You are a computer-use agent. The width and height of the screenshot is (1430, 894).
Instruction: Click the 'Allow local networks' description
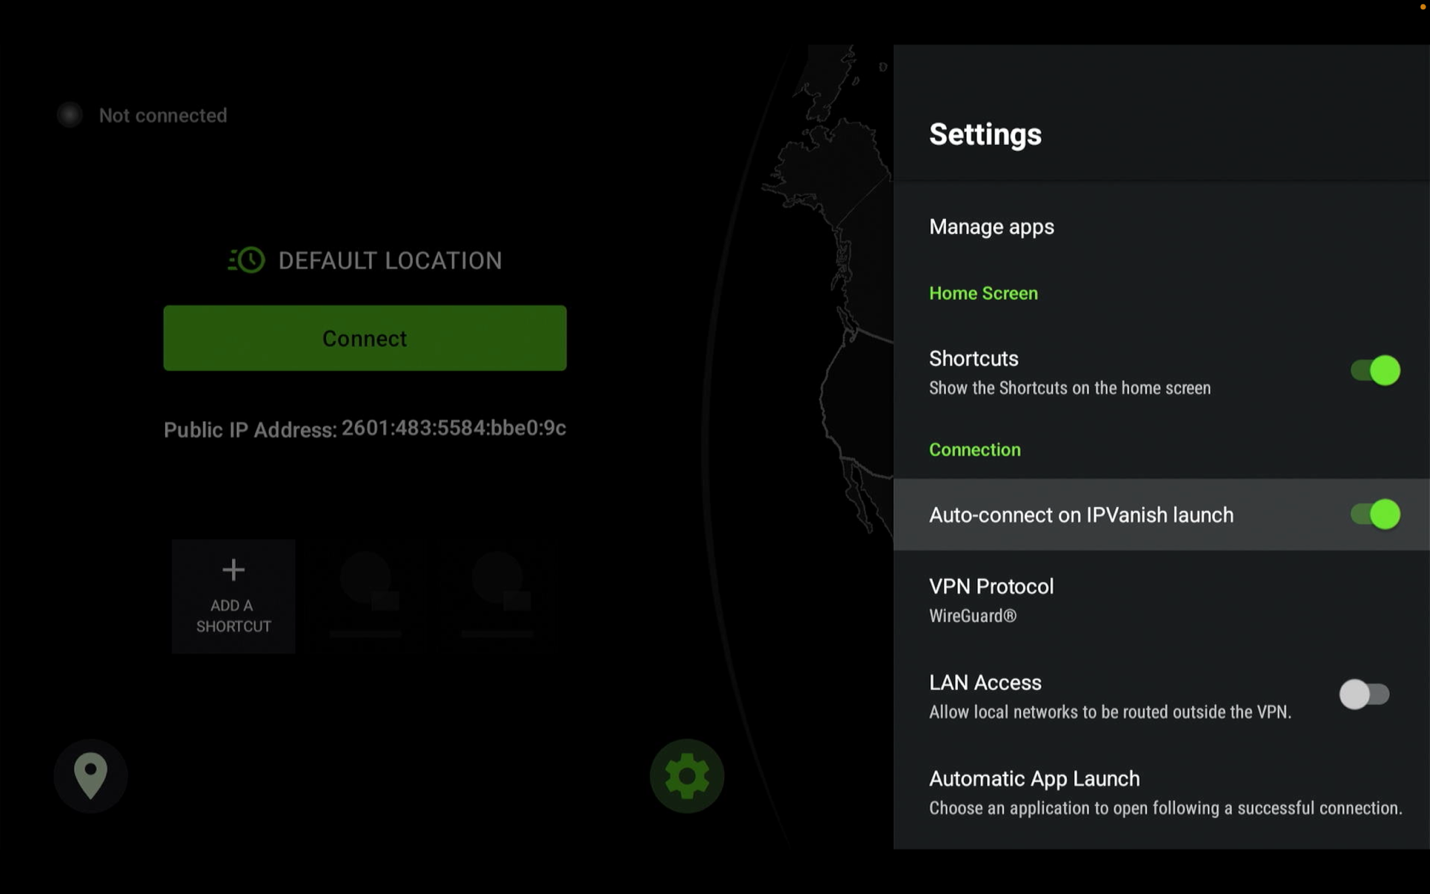(x=1110, y=712)
